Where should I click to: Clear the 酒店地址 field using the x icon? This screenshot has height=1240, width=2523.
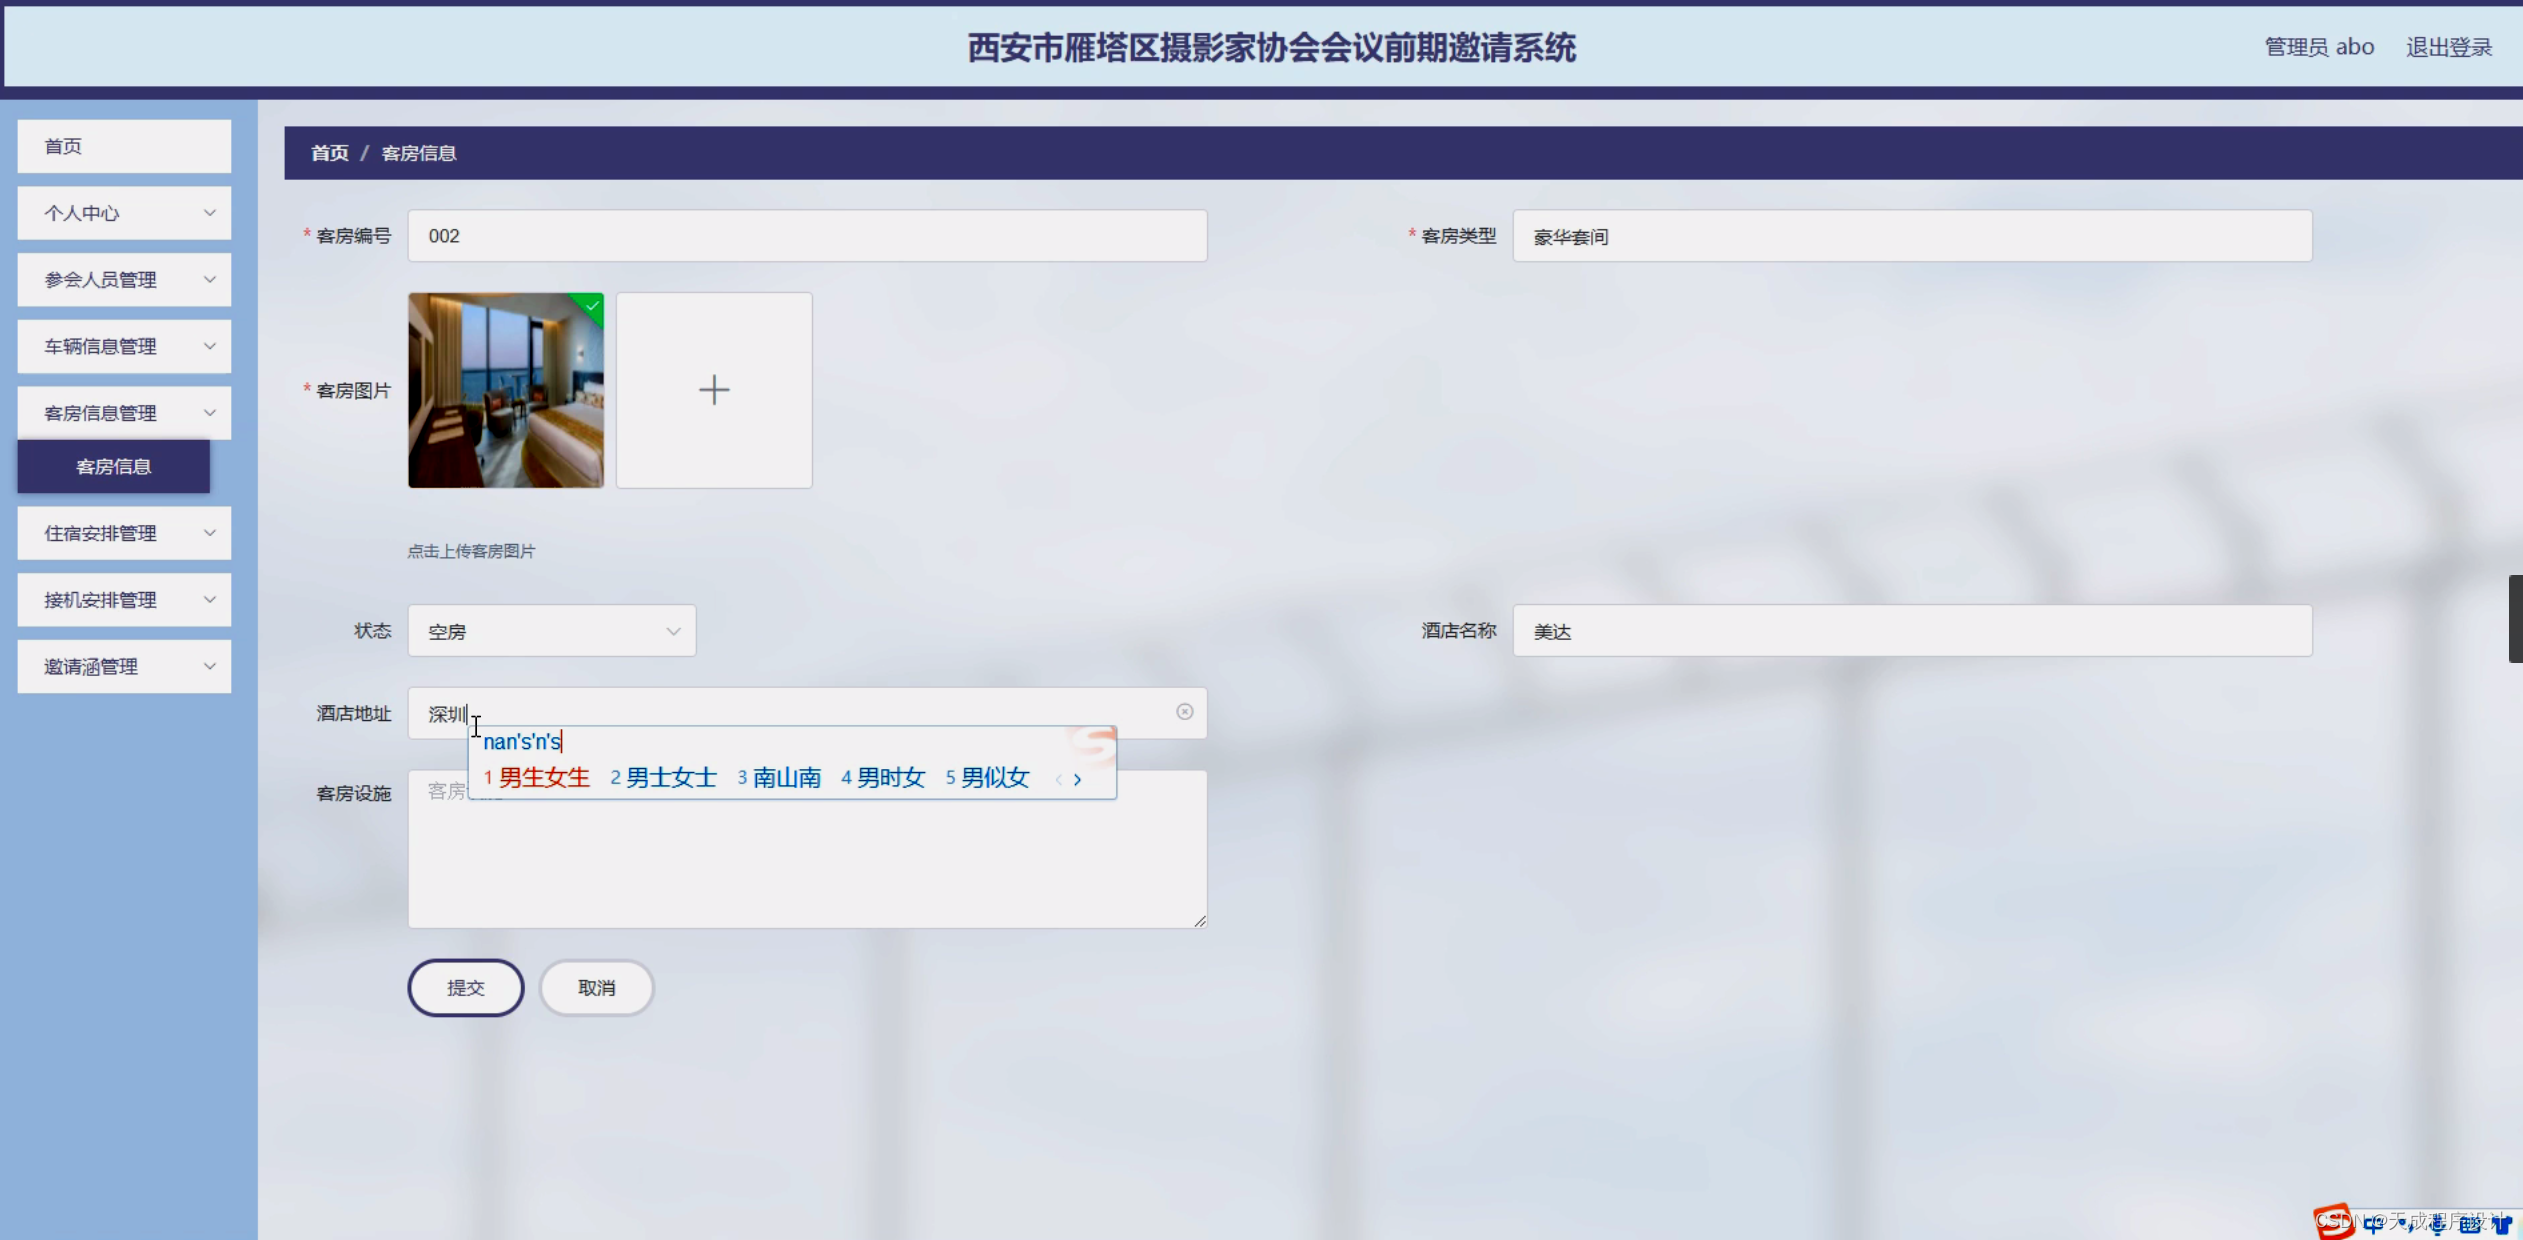[x=1185, y=711]
